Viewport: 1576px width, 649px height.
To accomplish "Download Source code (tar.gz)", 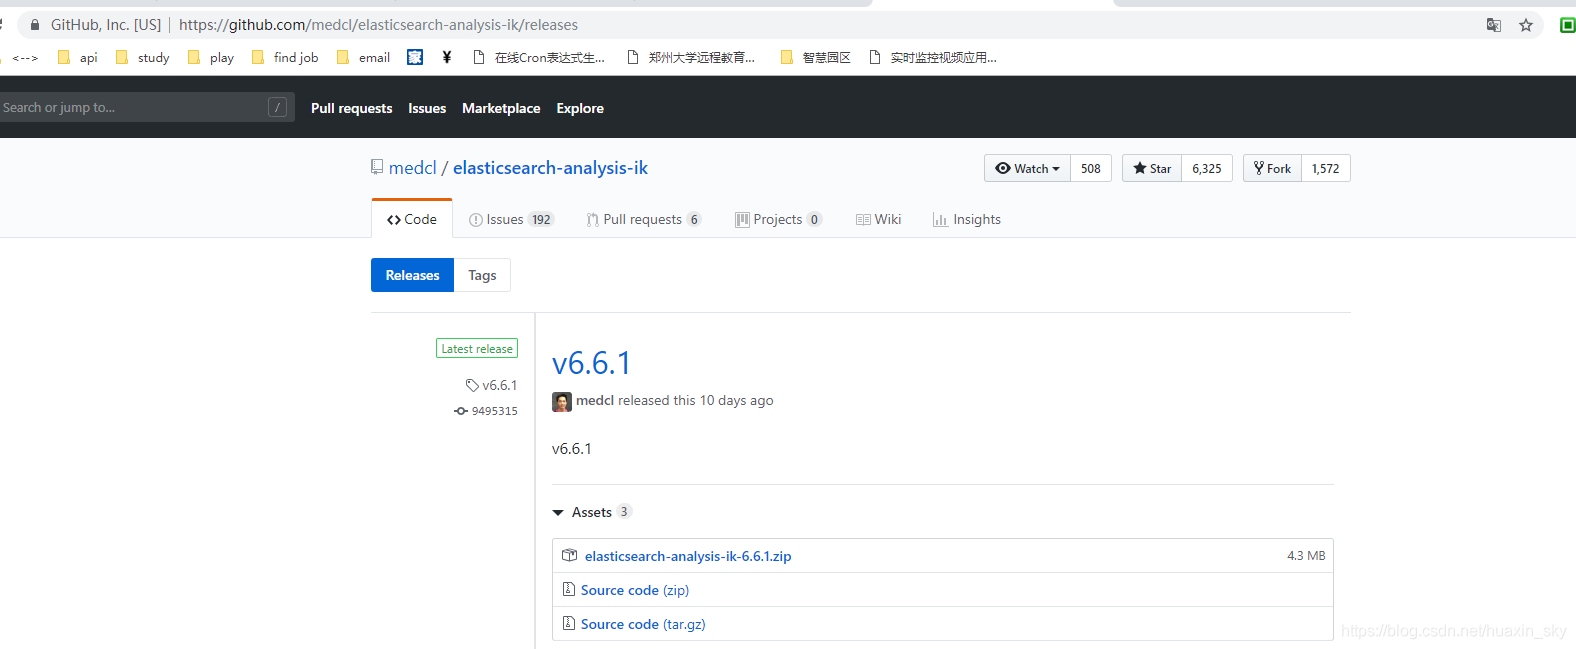I will pyautogui.click(x=643, y=624).
